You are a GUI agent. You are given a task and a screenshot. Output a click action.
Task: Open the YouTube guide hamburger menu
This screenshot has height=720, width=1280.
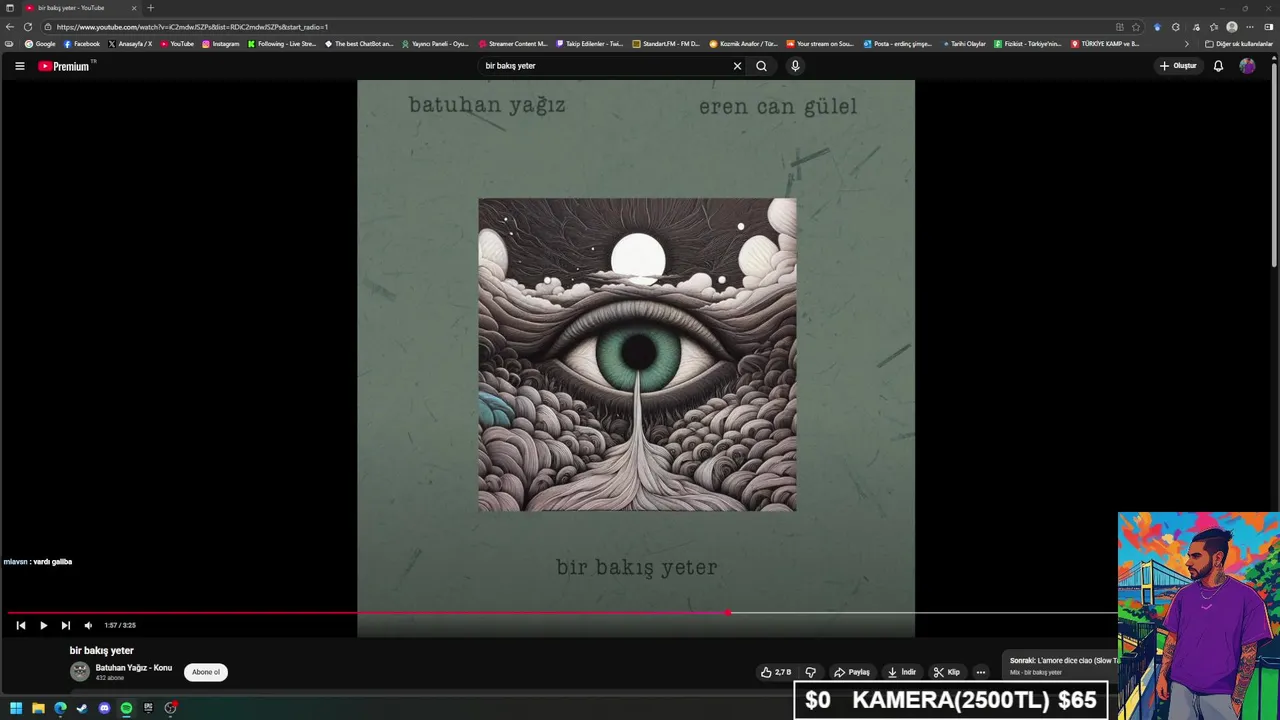point(19,66)
